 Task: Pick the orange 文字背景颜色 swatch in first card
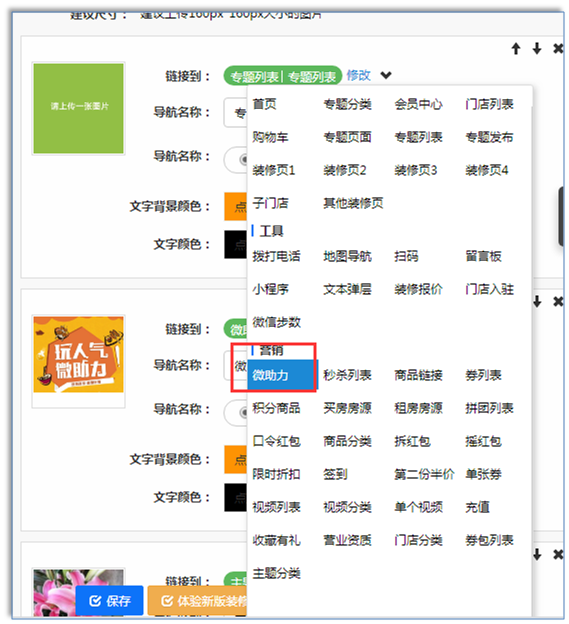[x=236, y=206]
